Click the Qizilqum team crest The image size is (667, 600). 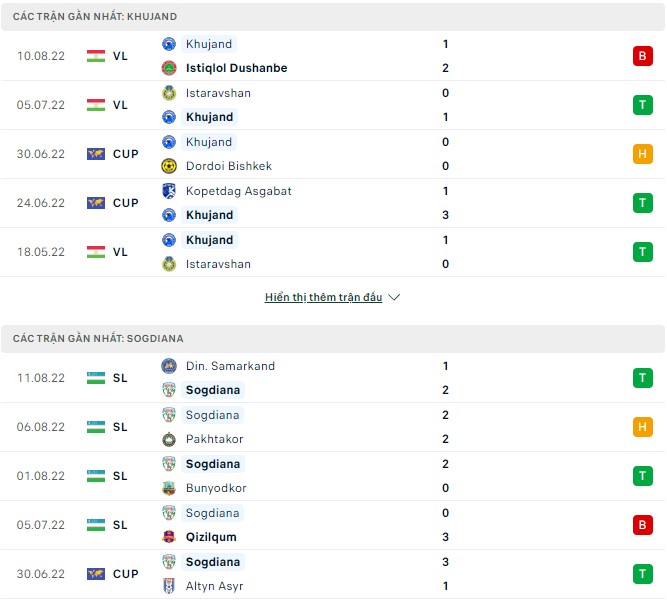(x=169, y=537)
